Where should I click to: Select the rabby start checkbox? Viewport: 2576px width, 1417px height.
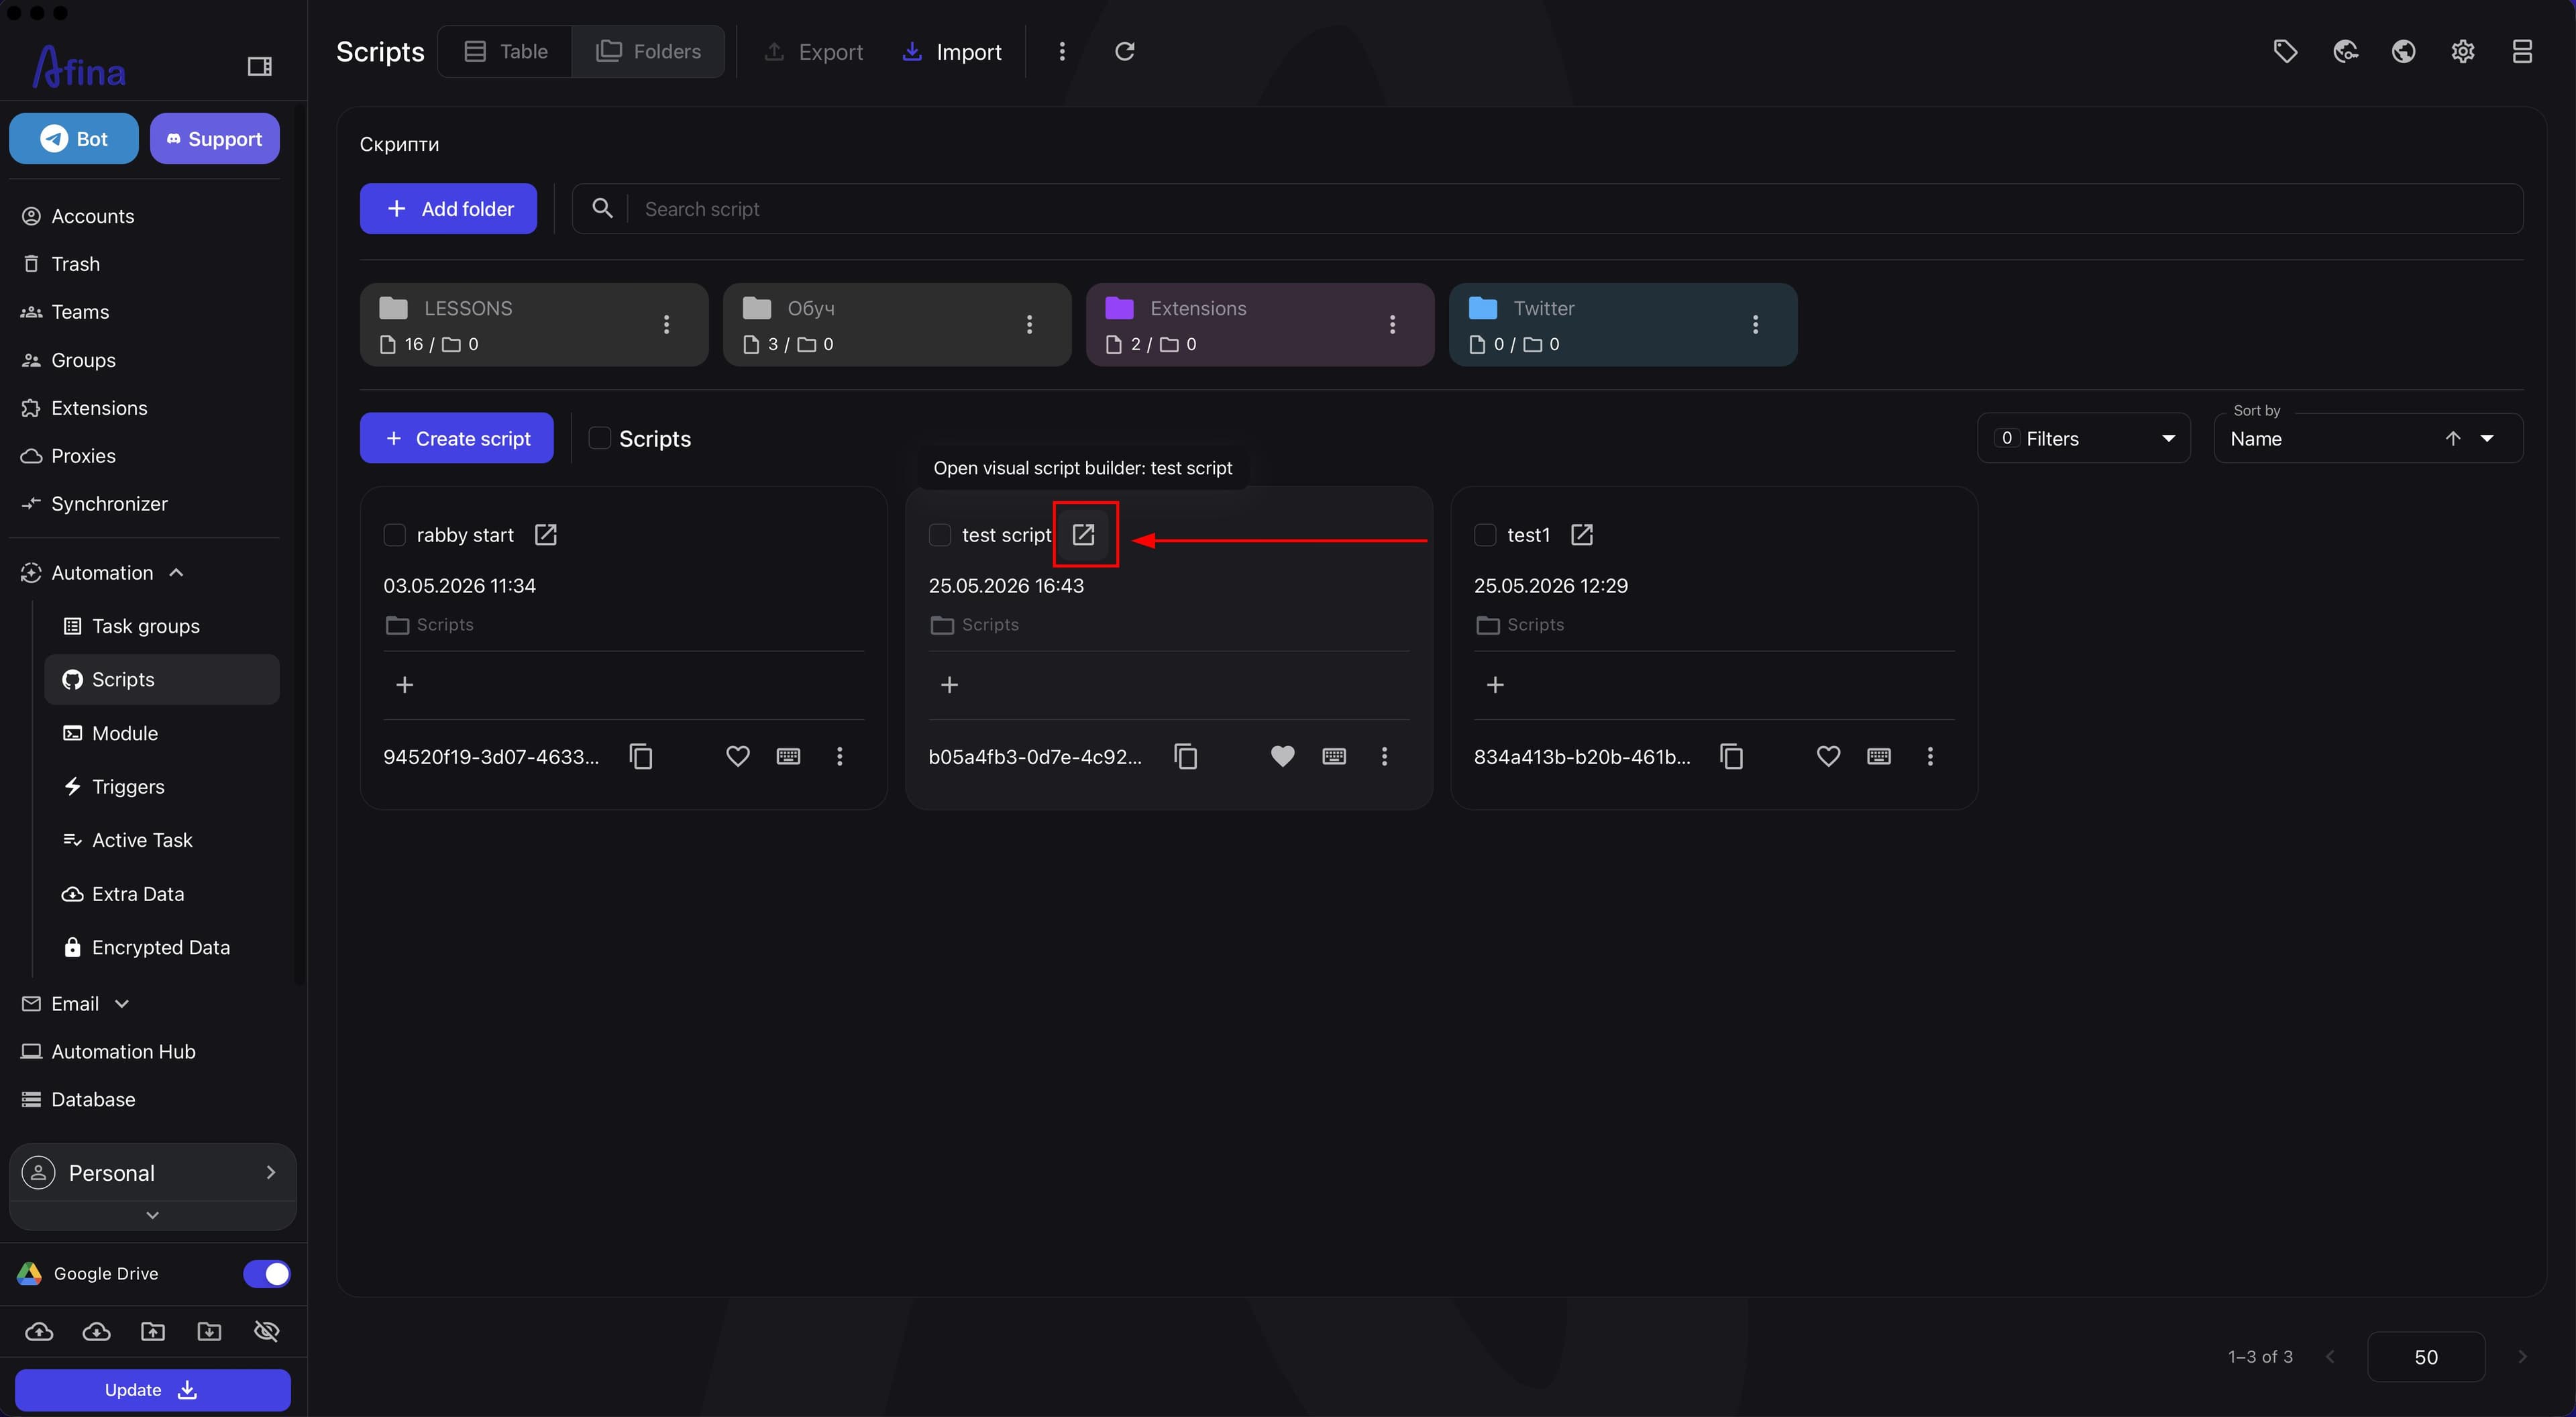pyautogui.click(x=394, y=535)
